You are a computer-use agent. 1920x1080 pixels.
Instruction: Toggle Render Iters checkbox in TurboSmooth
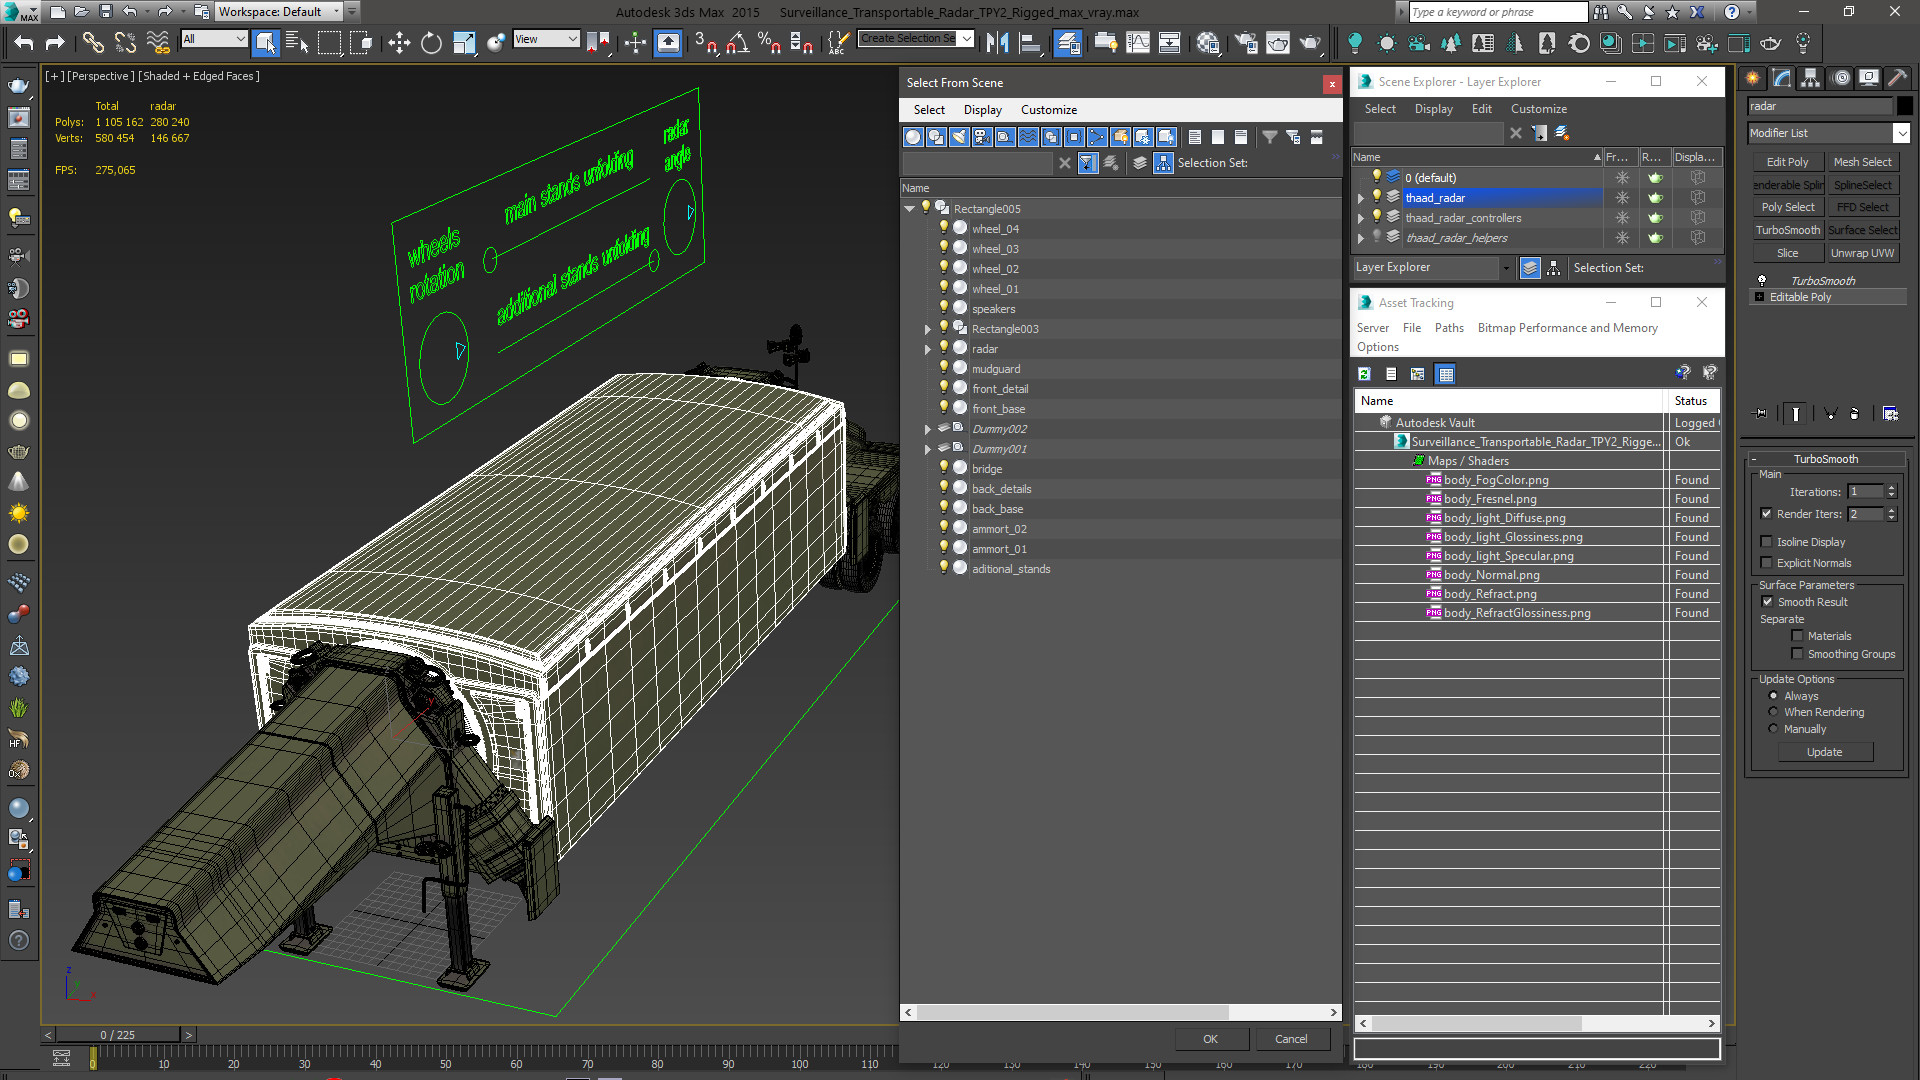1766,514
